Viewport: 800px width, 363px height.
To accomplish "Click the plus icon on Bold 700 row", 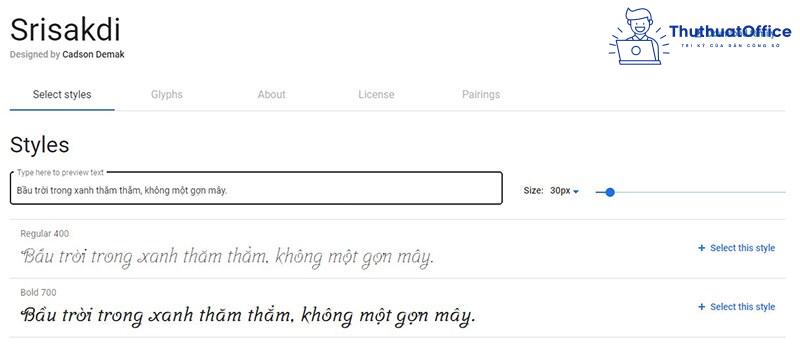I will coord(702,307).
